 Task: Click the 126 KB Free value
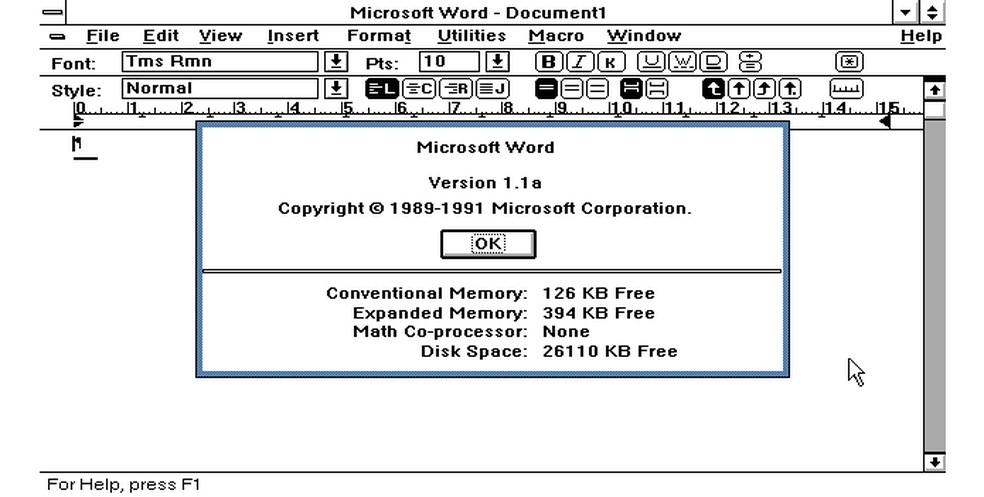coord(598,293)
